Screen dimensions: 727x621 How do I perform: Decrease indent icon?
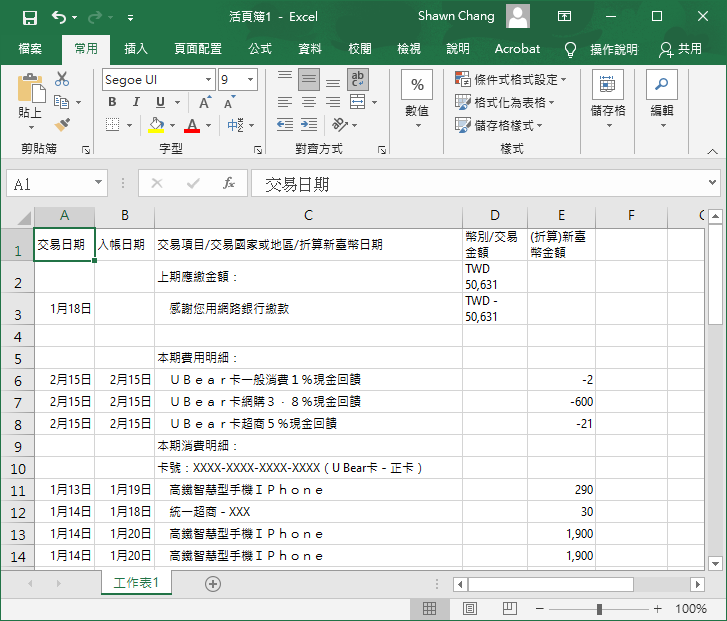[x=285, y=124]
